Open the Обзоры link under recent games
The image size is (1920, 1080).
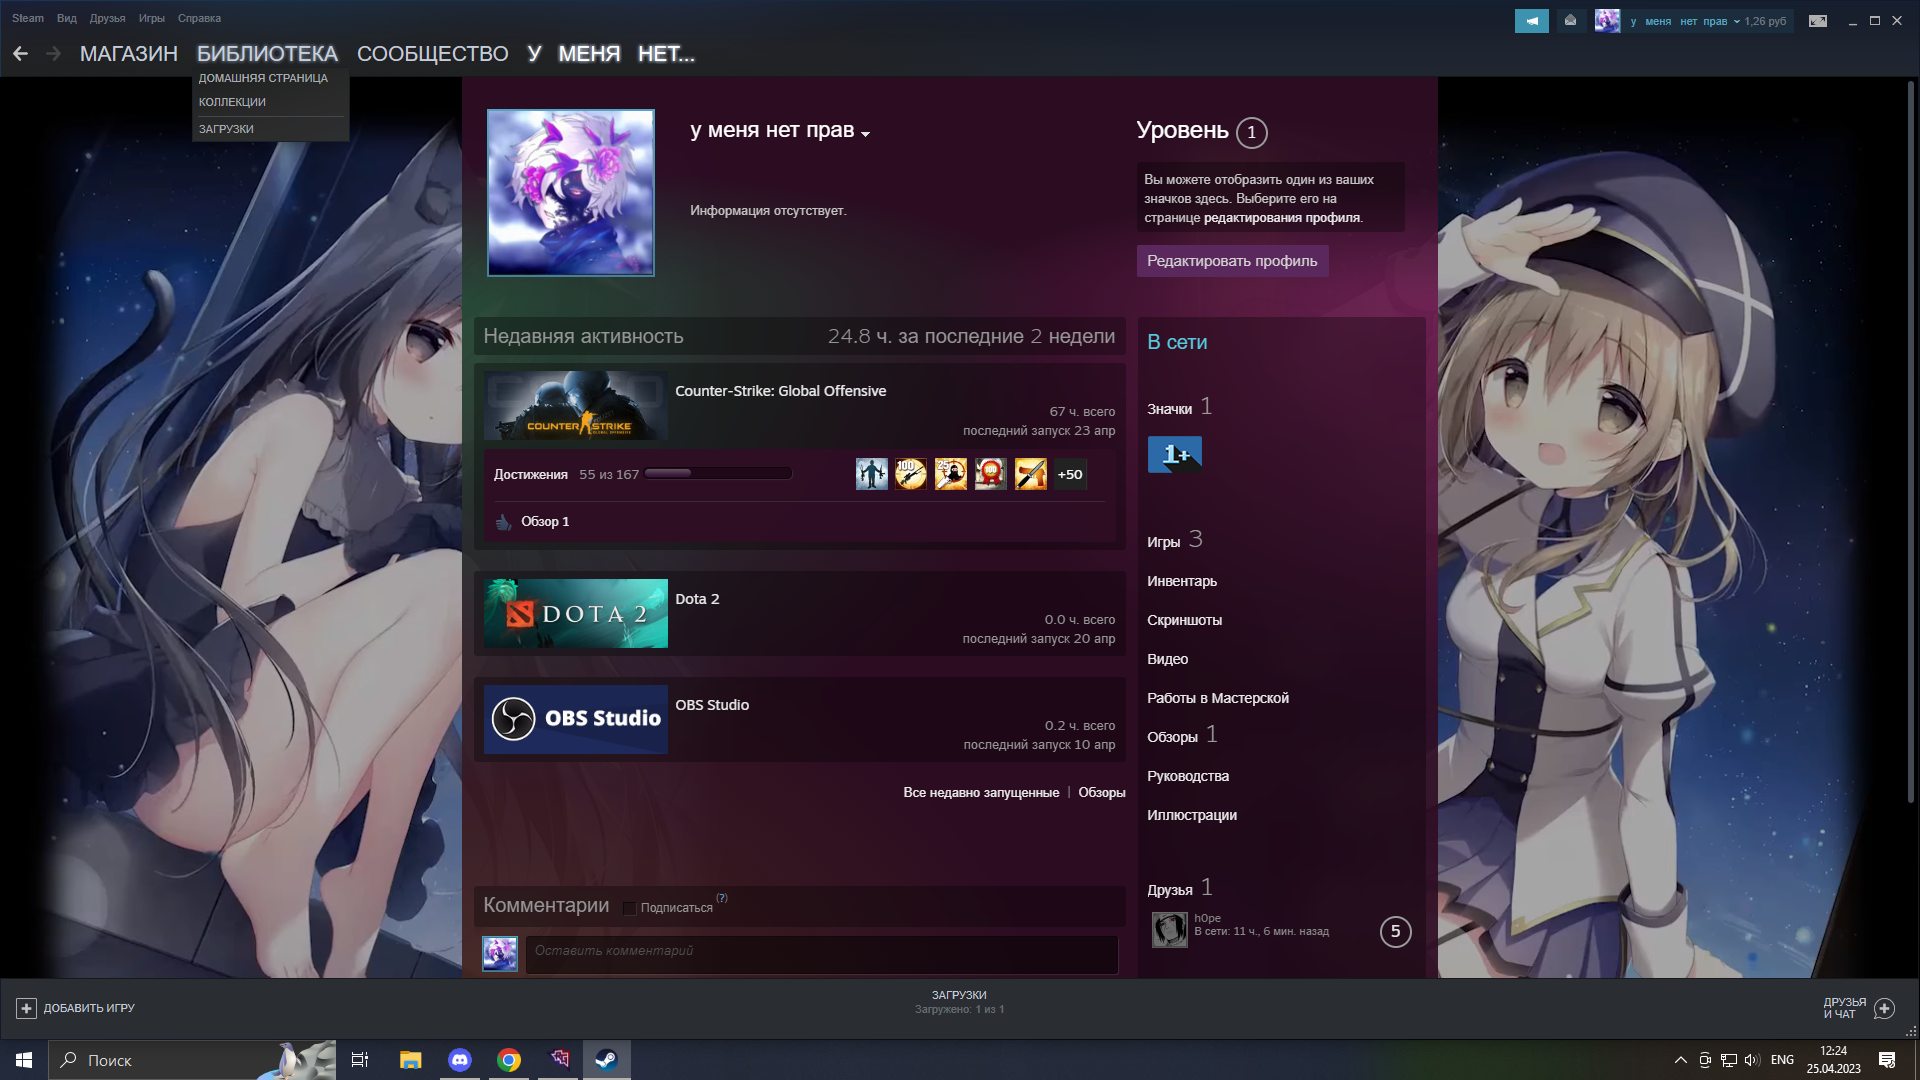(1102, 793)
